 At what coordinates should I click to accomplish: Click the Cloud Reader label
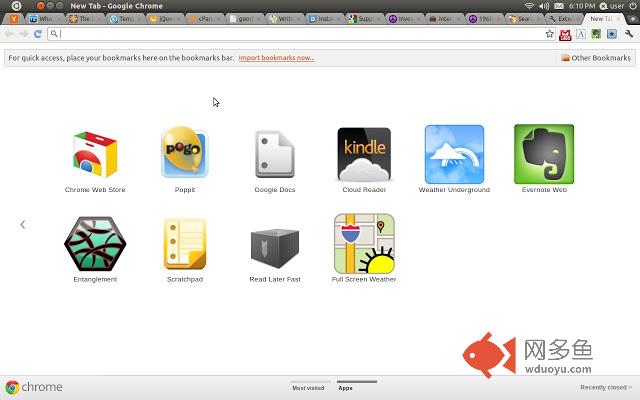[x=364, y=189]
